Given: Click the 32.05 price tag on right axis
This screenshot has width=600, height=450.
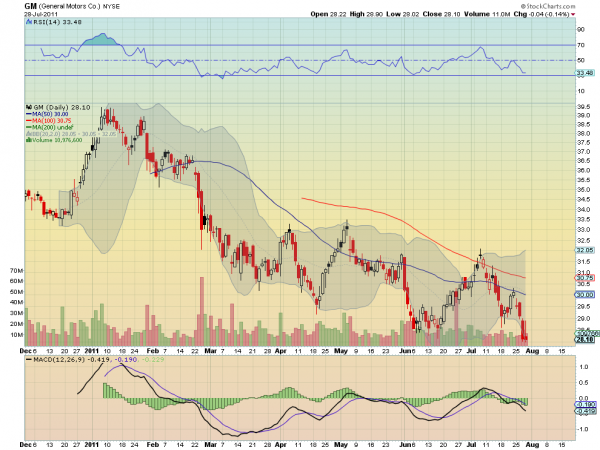Looking at the screenshot, I should (x=585, y=250).
